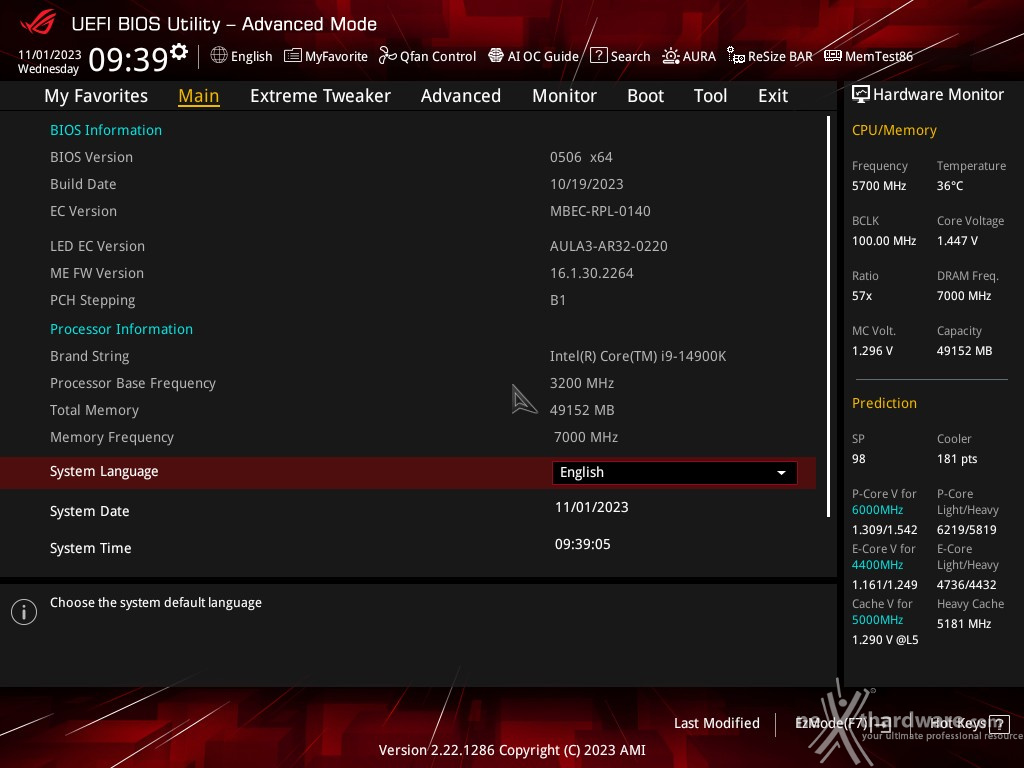Viewport: 1024px width, 768px height.
Task: Click the English language label in toolbar
Action: (251, 56)
